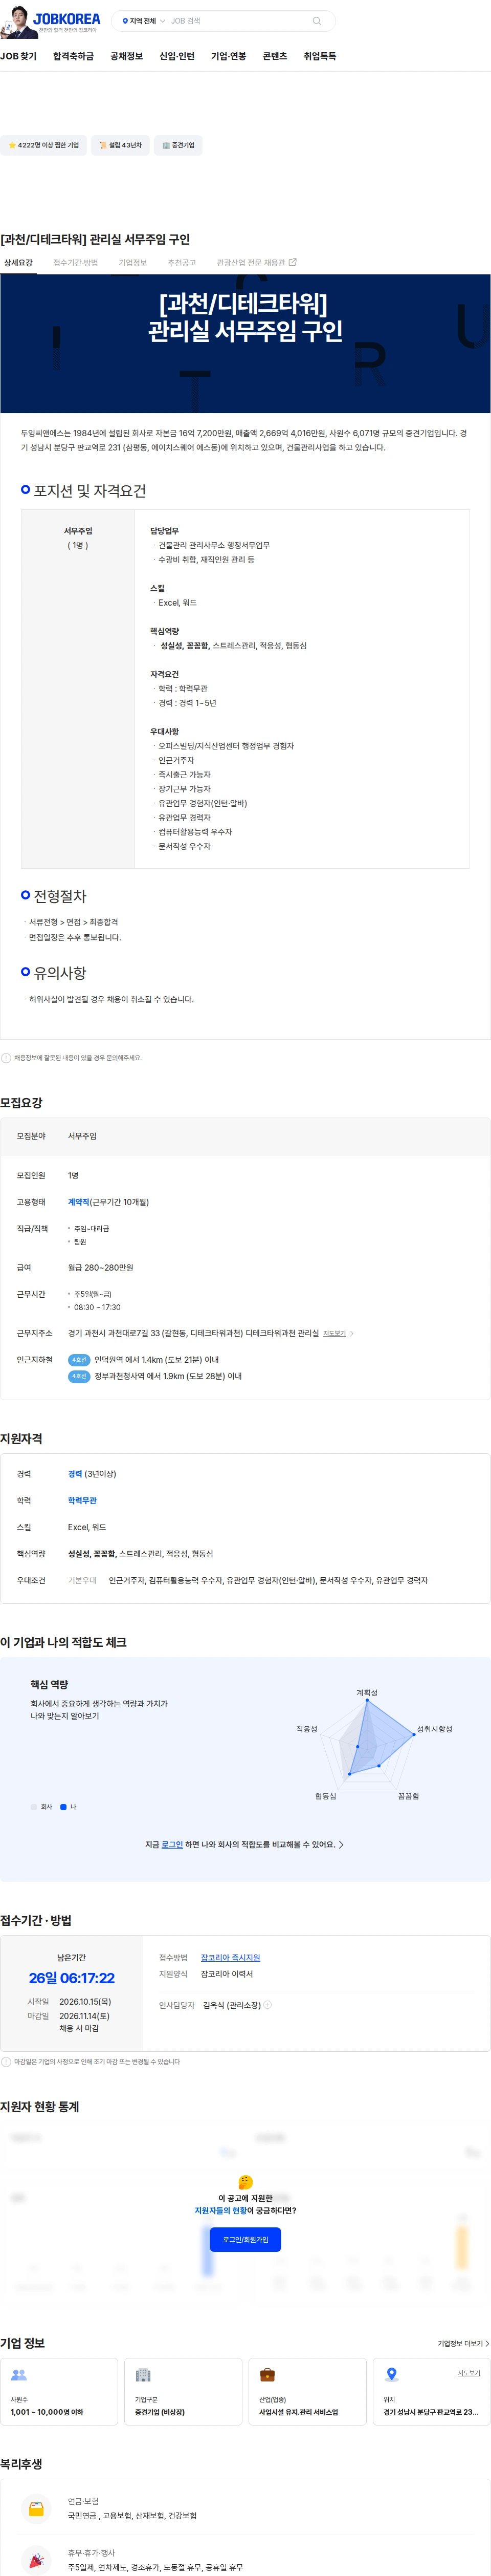Select the 상세요강 tab
491x2576 pixels.
[18, 263]
